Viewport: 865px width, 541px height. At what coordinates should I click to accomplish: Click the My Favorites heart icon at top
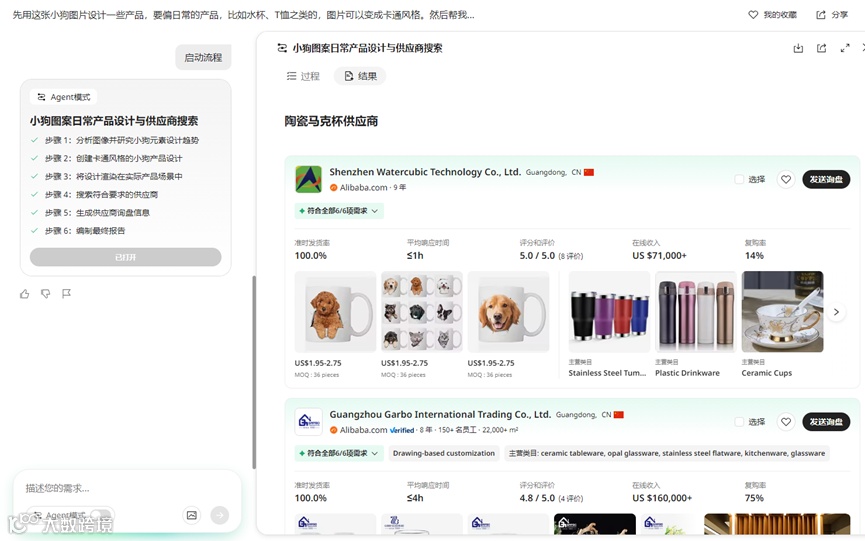point(753,15)
